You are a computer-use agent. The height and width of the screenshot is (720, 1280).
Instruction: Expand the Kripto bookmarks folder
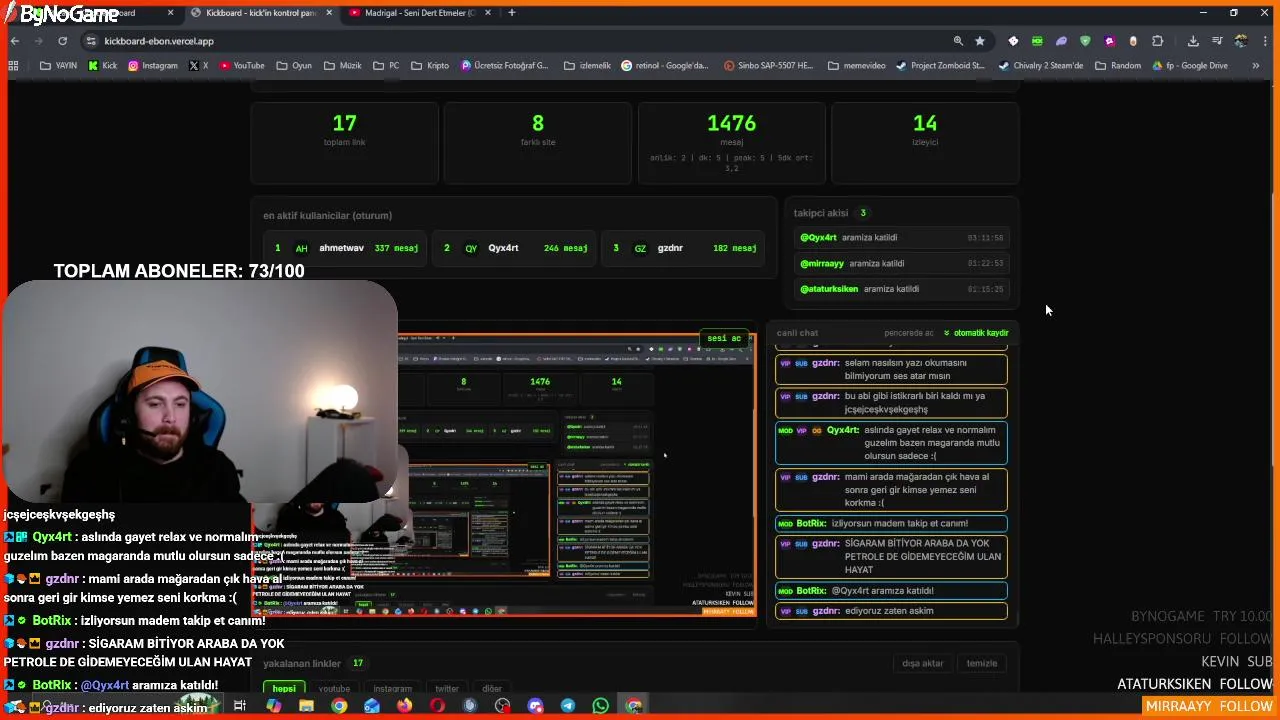430,66
